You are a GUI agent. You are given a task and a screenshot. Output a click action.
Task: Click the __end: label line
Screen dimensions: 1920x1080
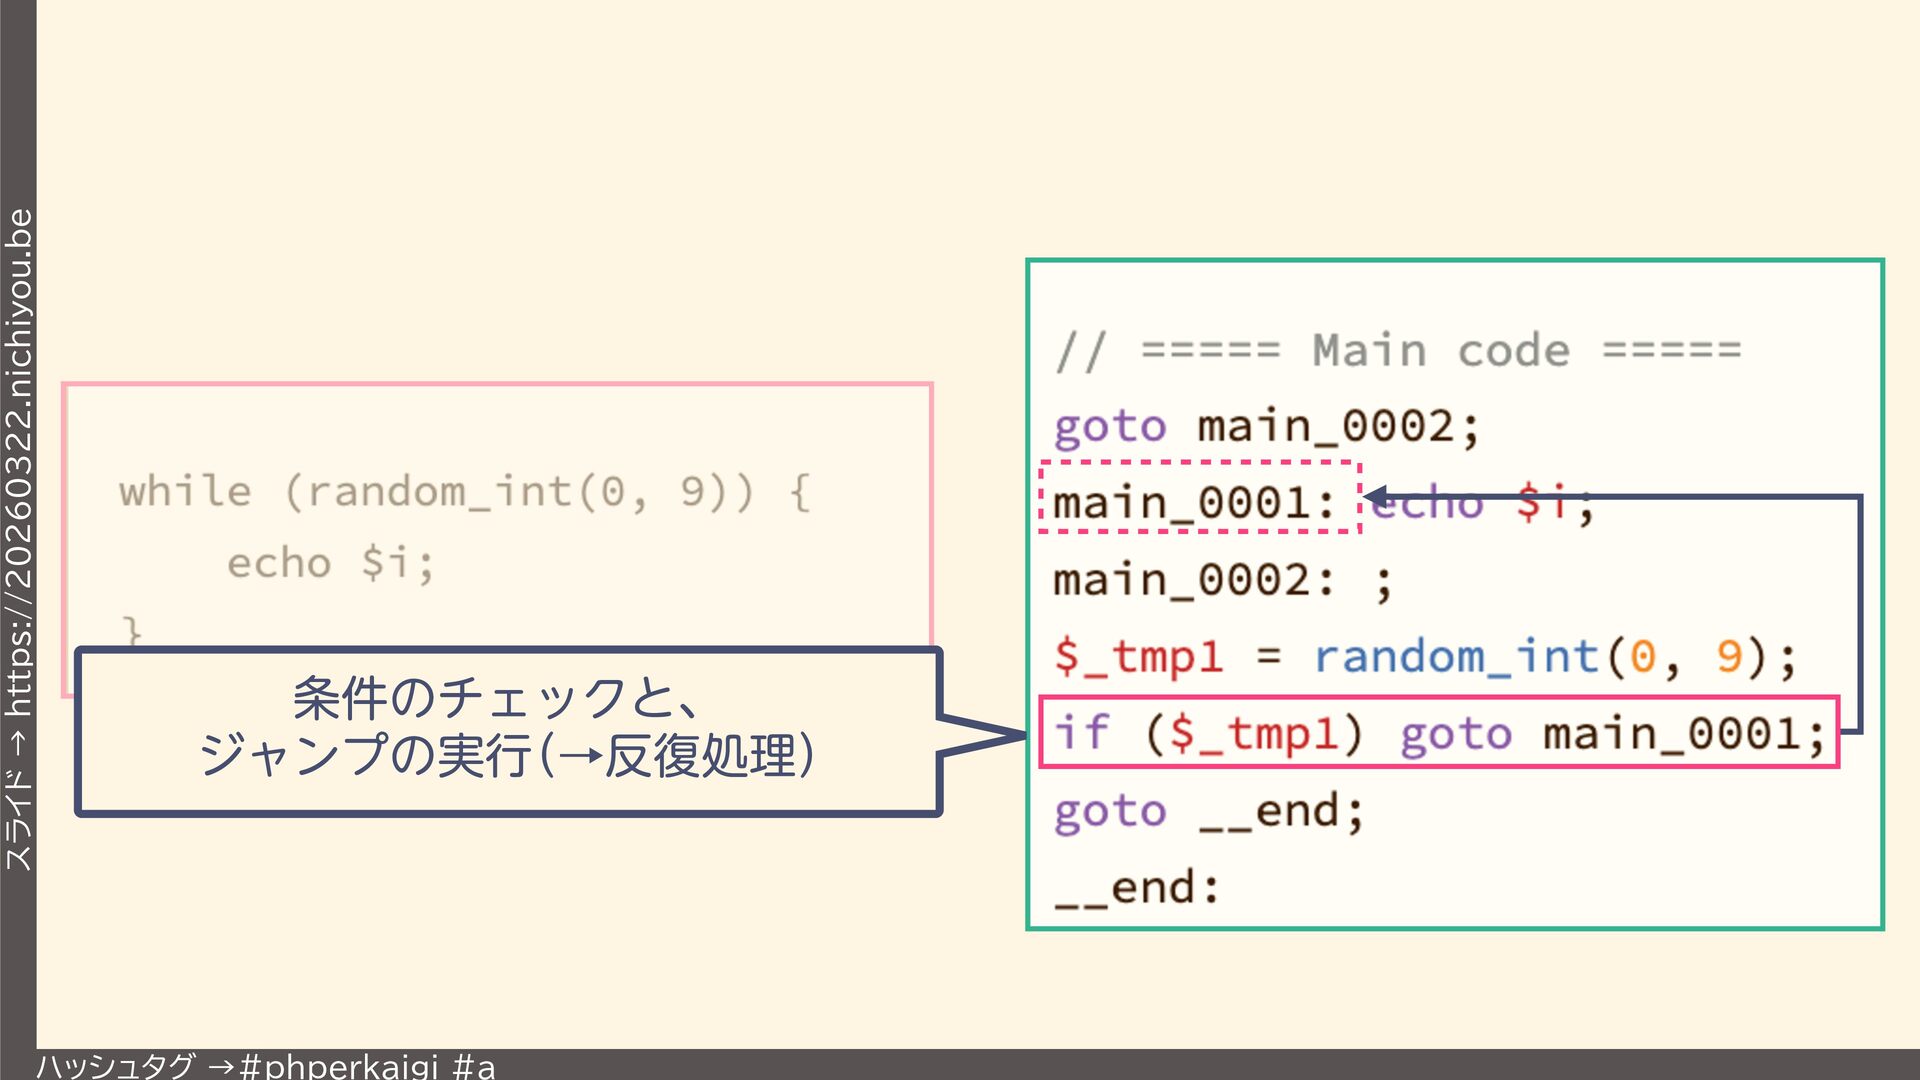1136,888
